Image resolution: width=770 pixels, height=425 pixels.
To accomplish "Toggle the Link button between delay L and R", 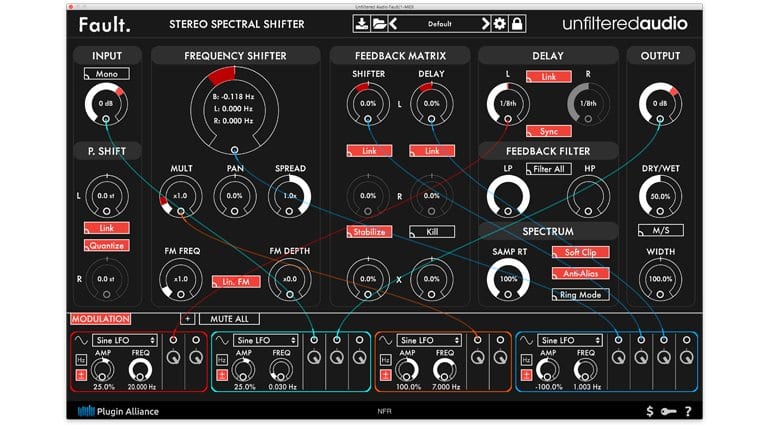I will (549, 77).
